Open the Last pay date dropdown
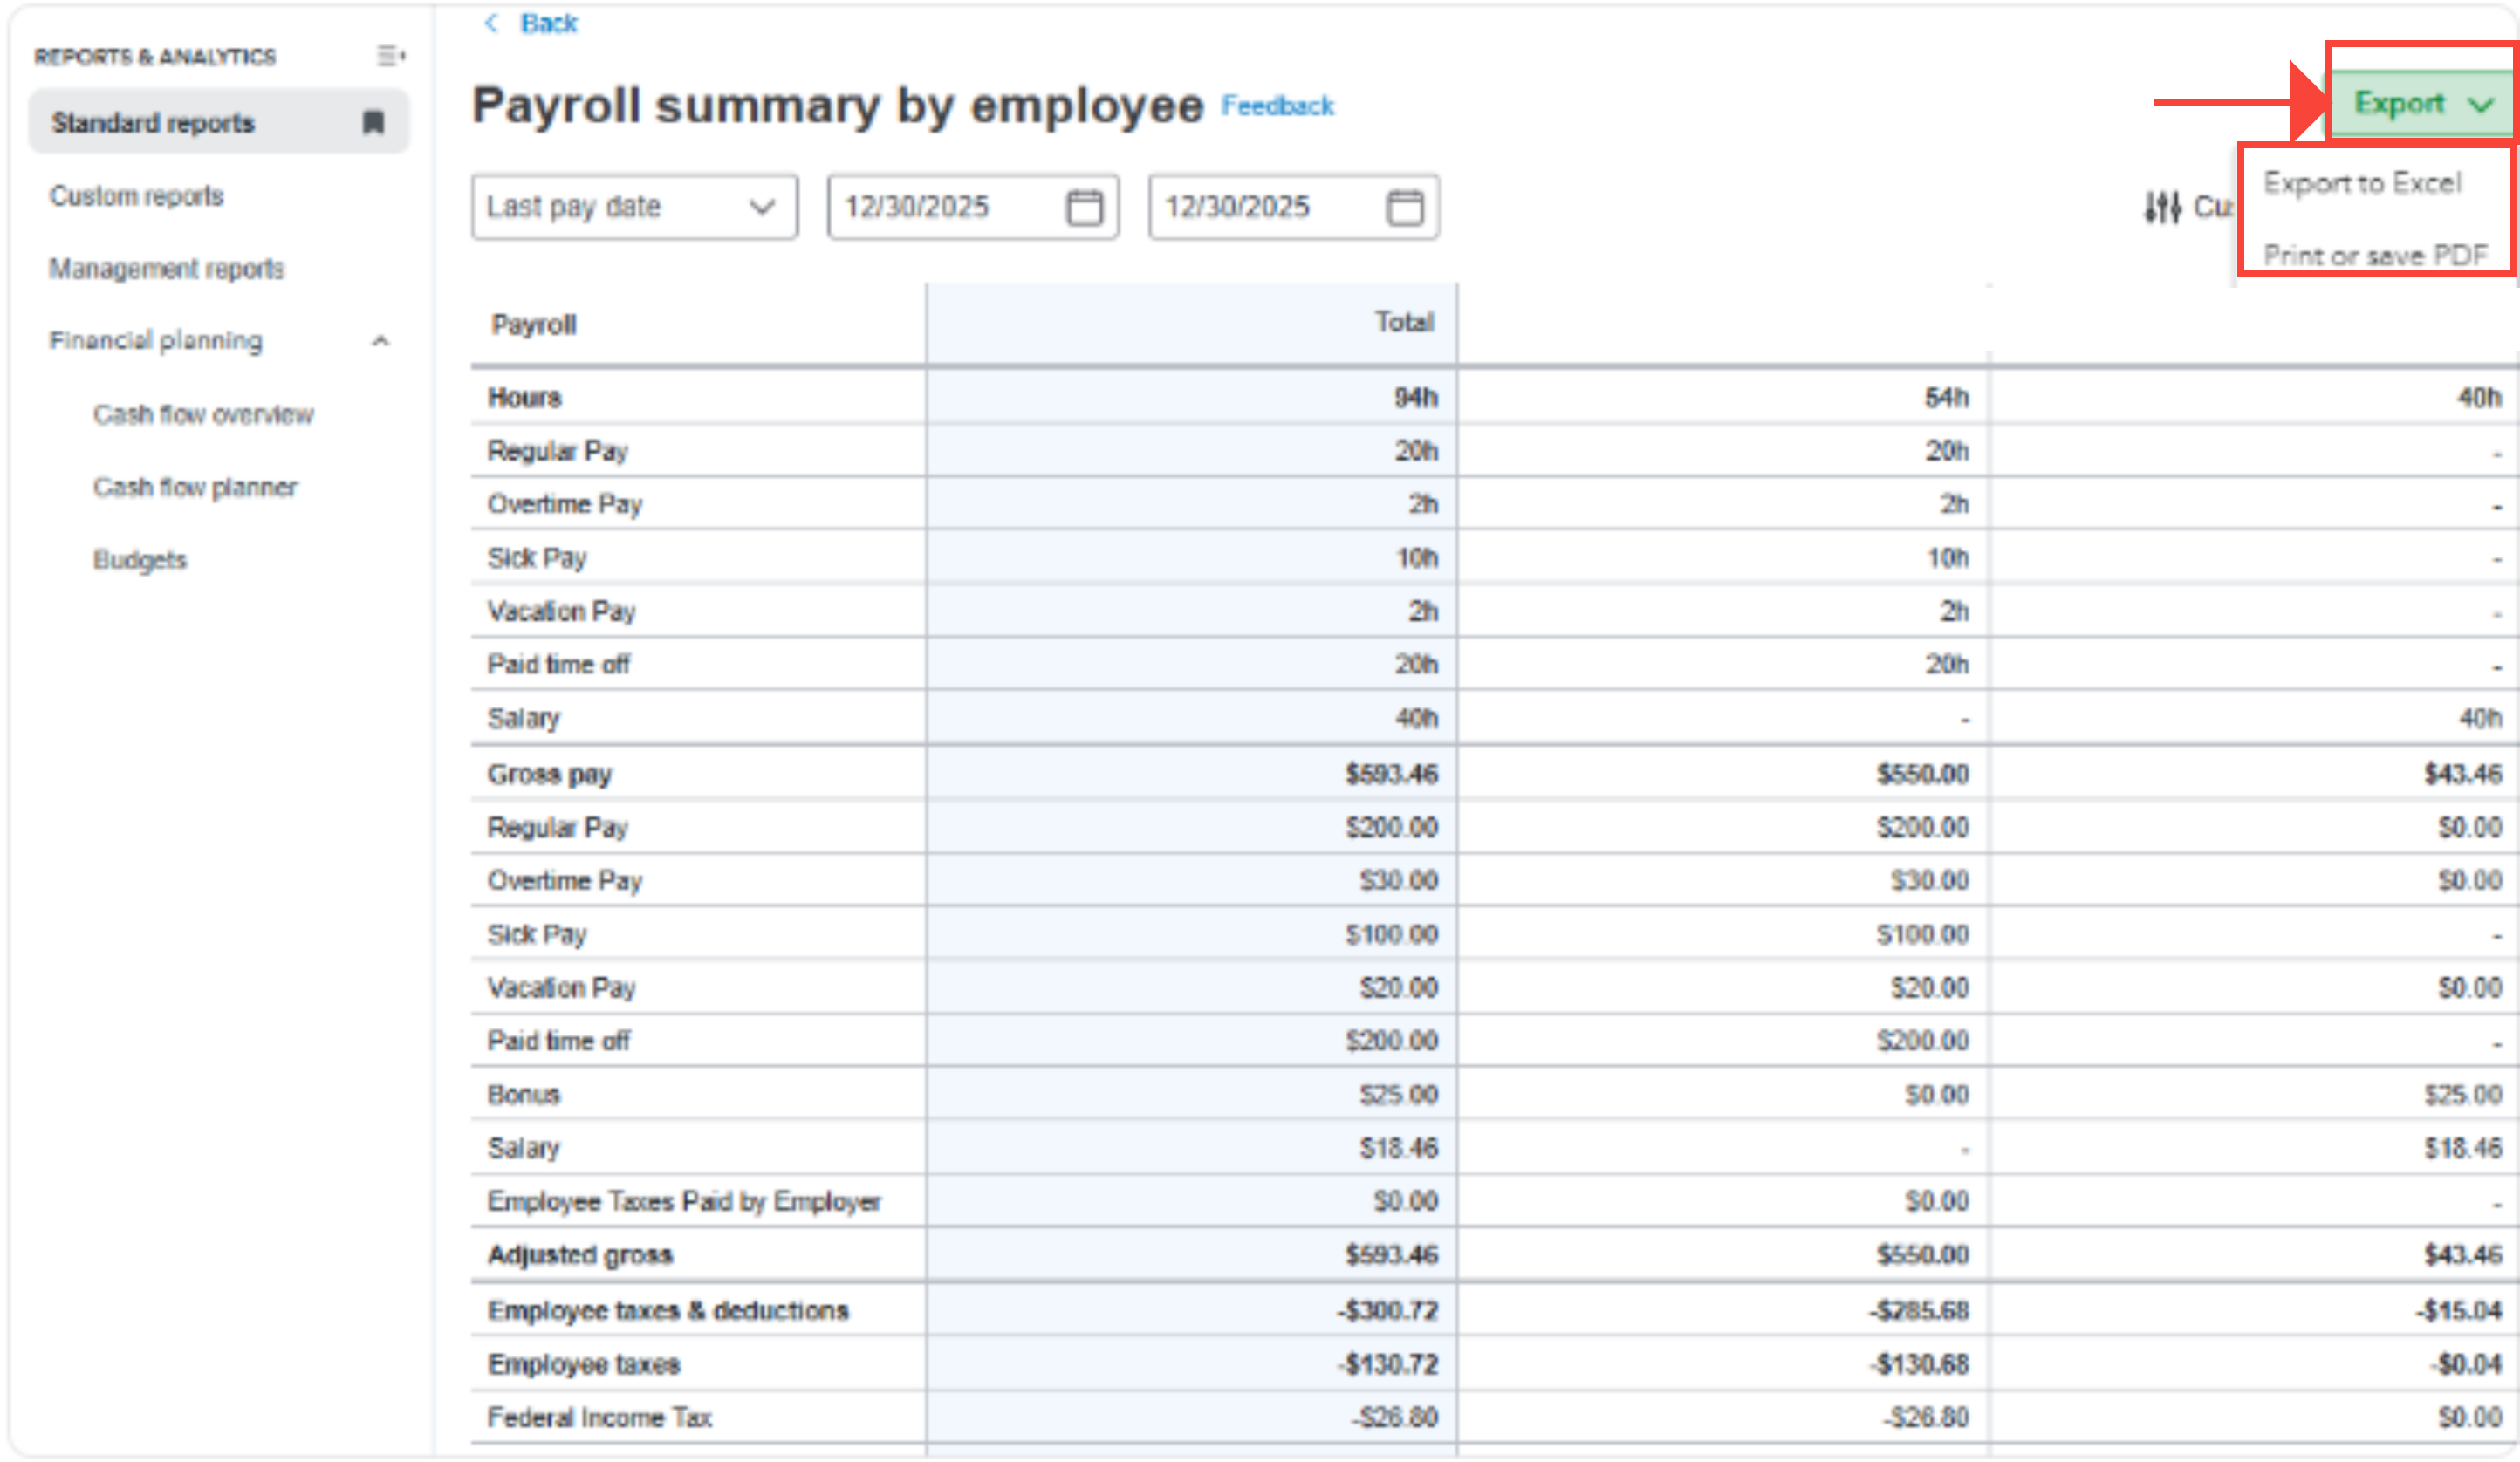The image size is (2520, 1462). click(x=634, y=207)
